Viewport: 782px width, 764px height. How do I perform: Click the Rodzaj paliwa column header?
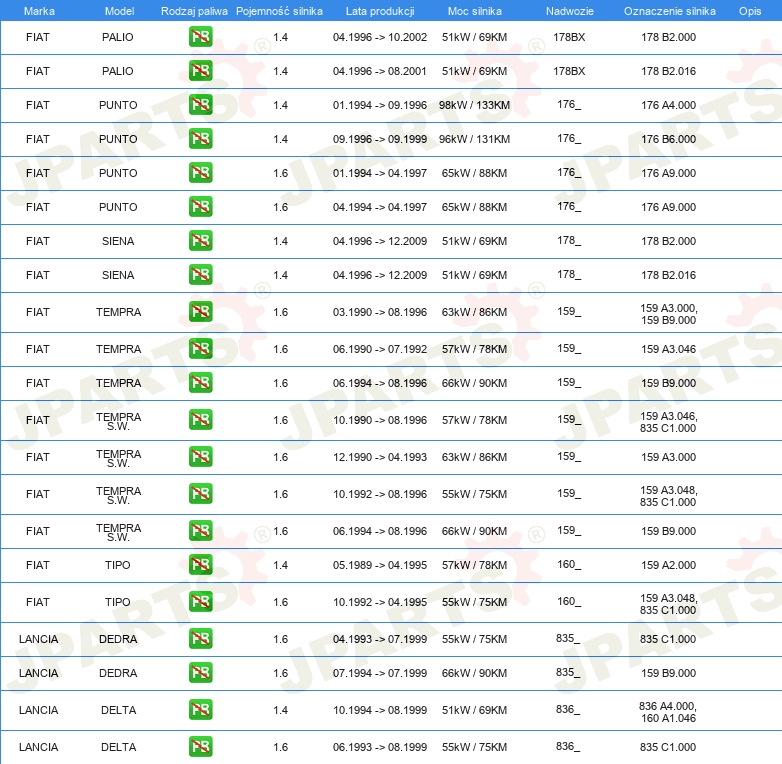tap(194, 11)
